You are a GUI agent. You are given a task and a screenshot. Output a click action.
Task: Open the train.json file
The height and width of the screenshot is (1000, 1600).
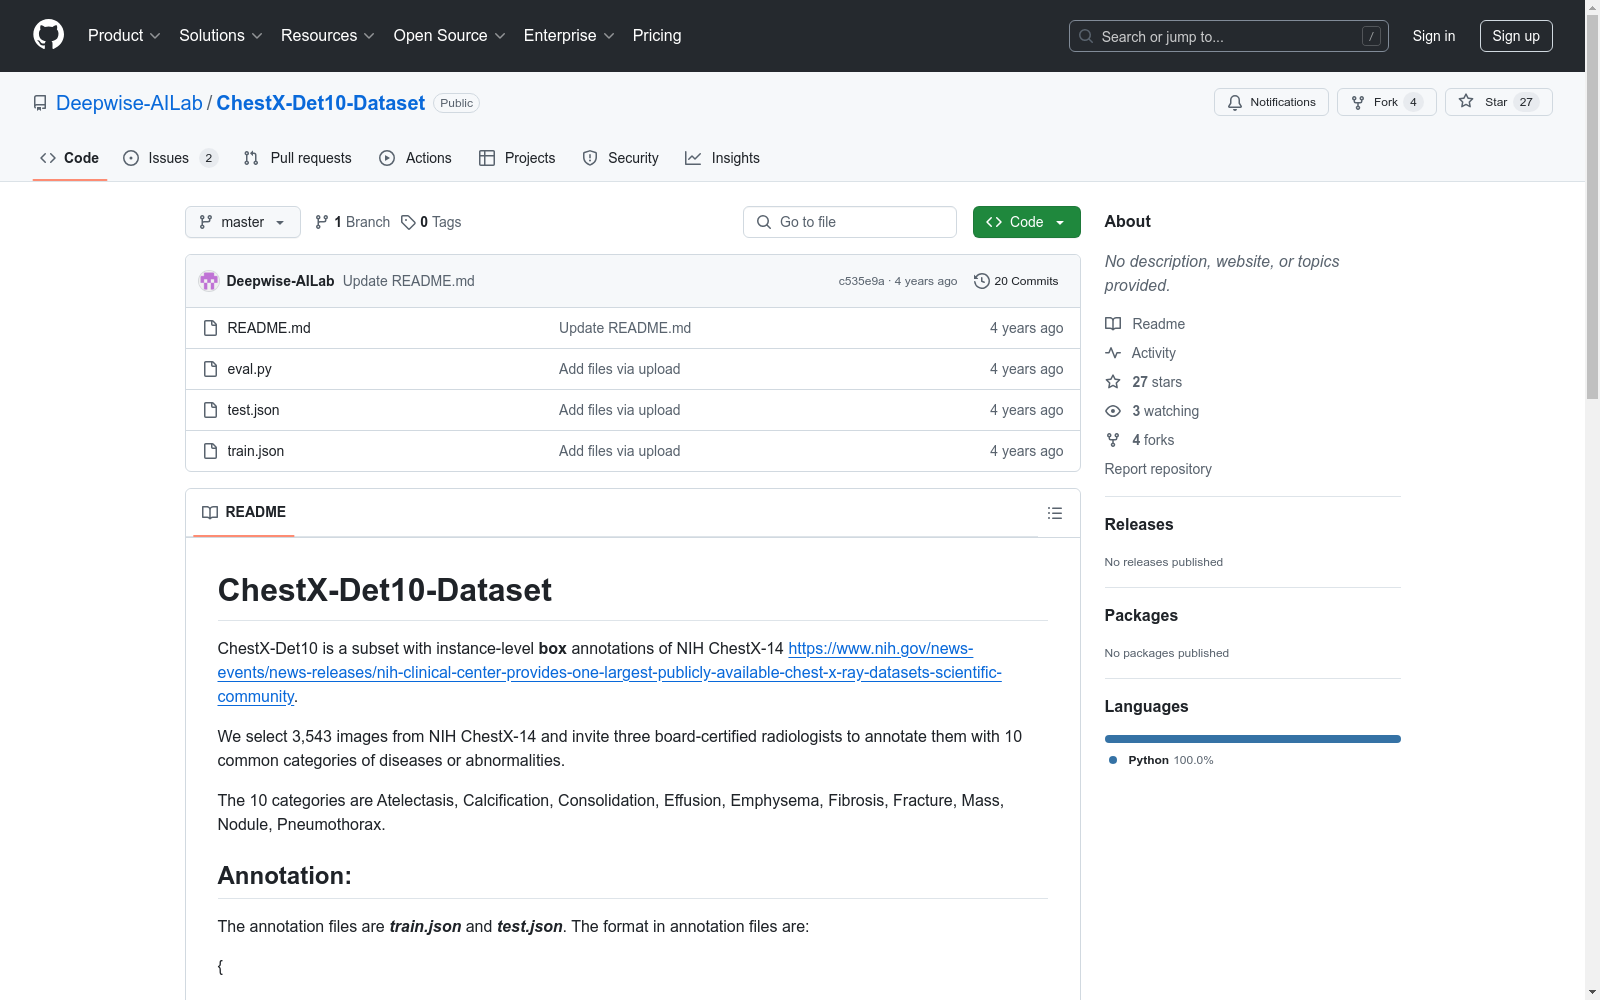point(255,451)
